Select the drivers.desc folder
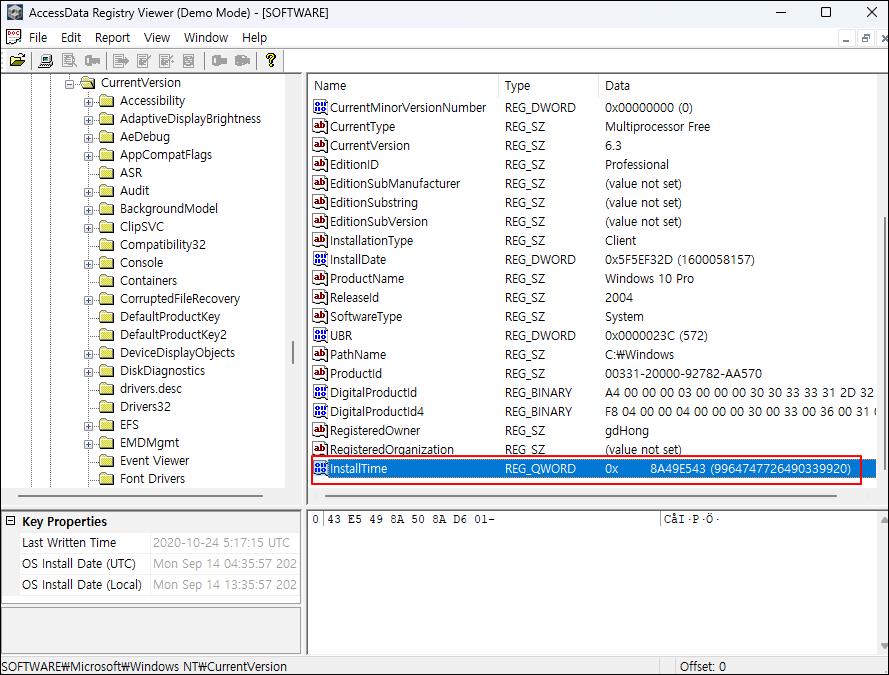Viewport: 889px width, 675px height. 141,388
